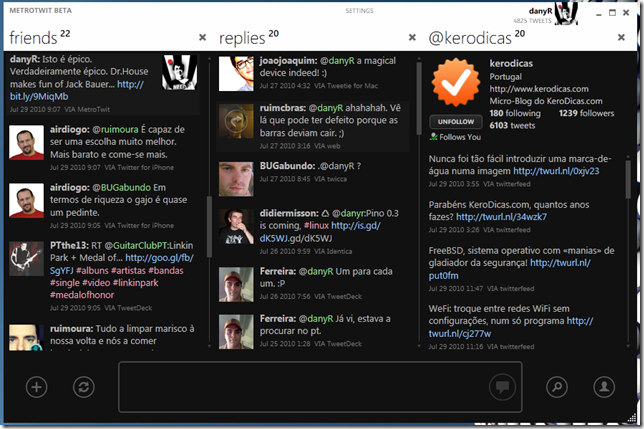Open @GuitarClubPT mention in PTthe13 tweet
This screenshot has height=429, width=644.
[136, 245]
